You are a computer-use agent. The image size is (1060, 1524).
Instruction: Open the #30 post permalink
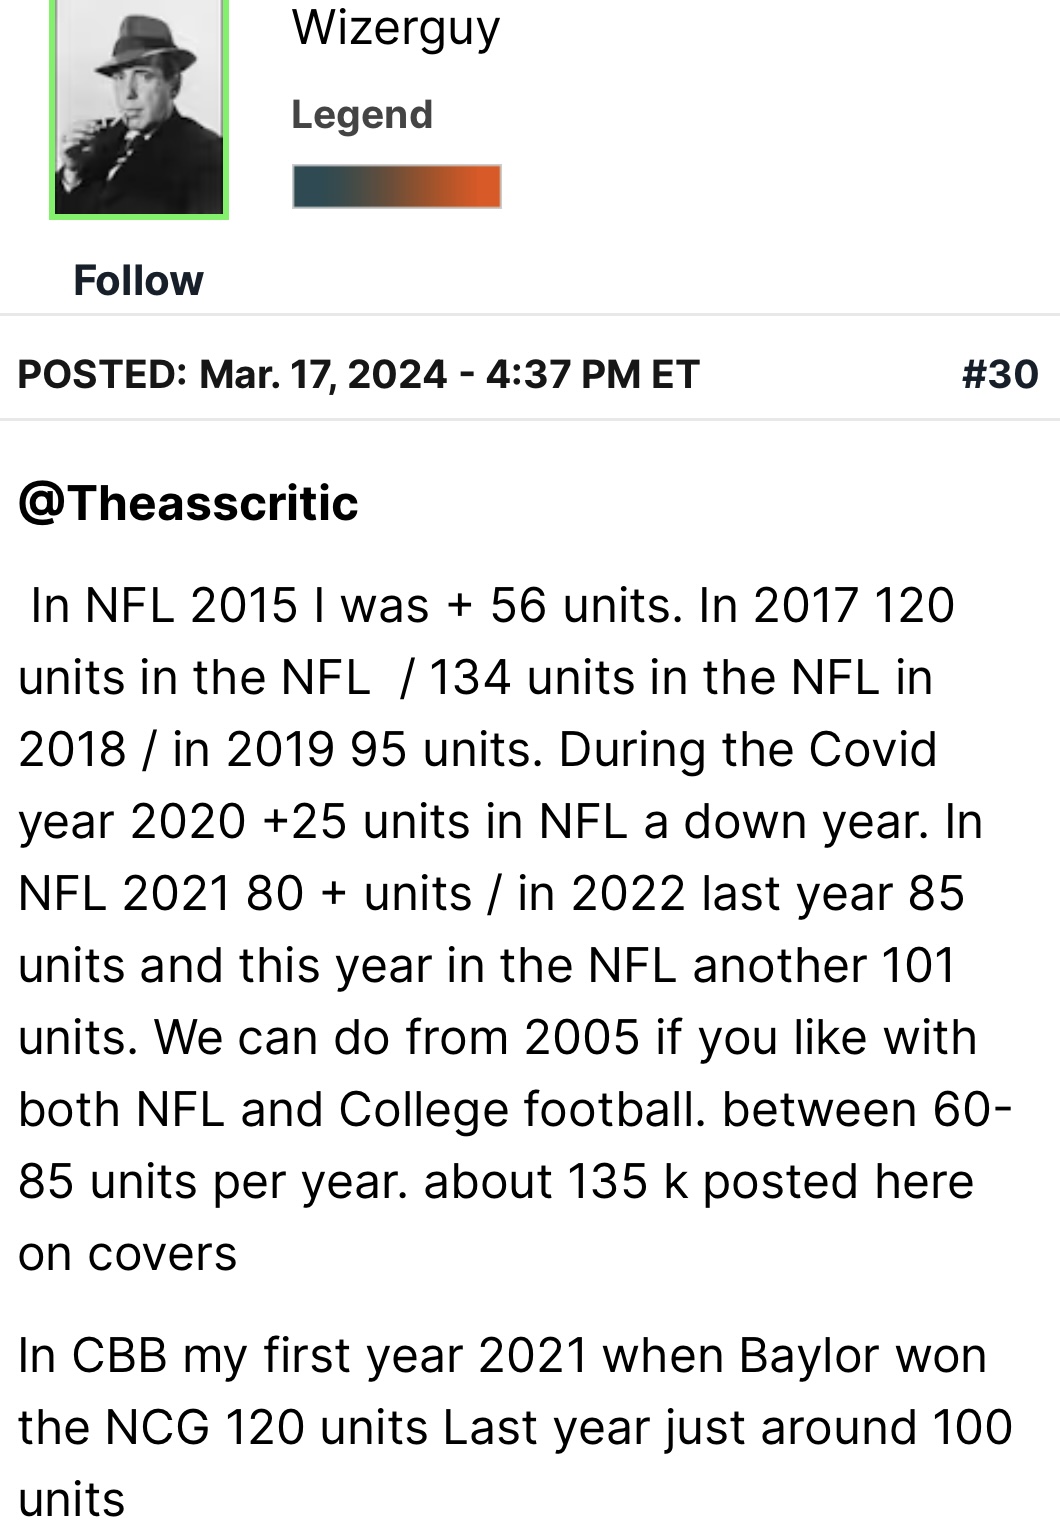999,374
